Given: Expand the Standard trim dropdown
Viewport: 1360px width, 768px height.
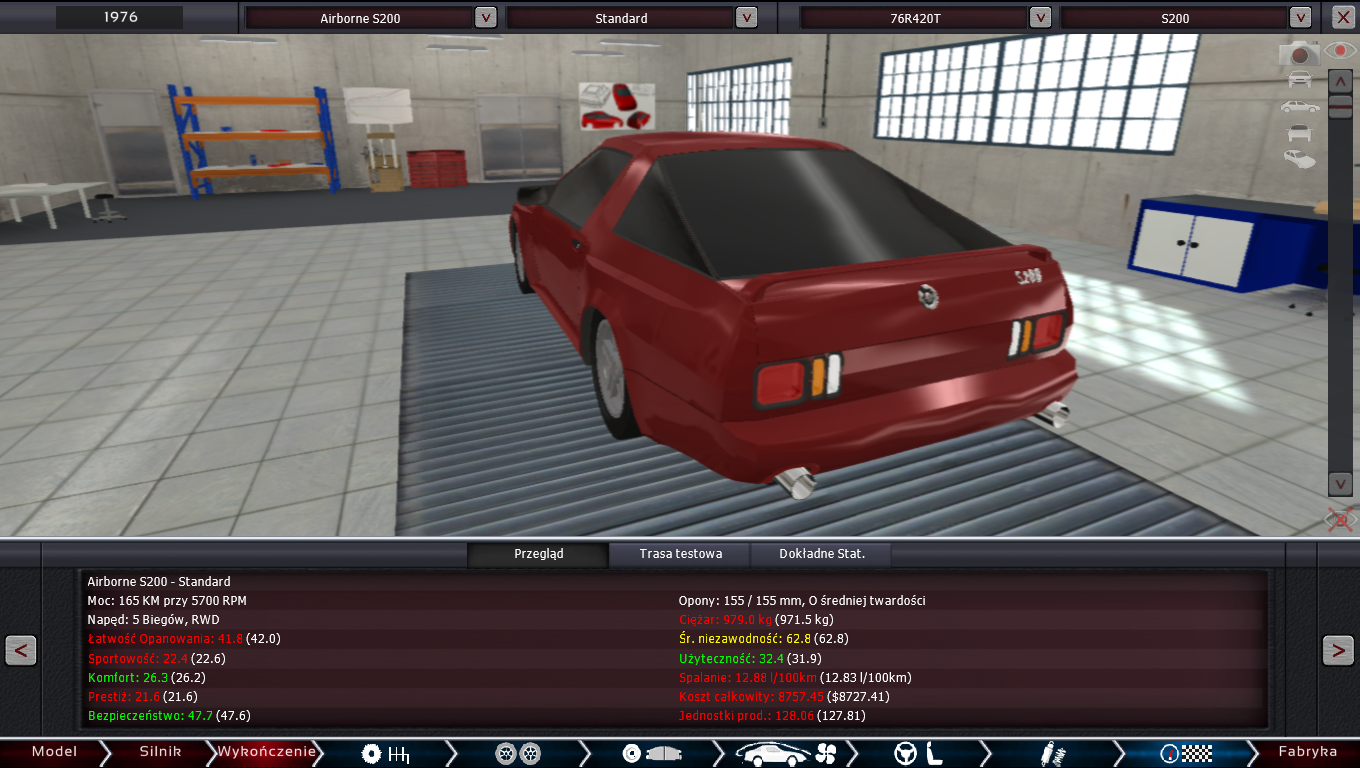Looking at the screenshot, I should (746, 17).
